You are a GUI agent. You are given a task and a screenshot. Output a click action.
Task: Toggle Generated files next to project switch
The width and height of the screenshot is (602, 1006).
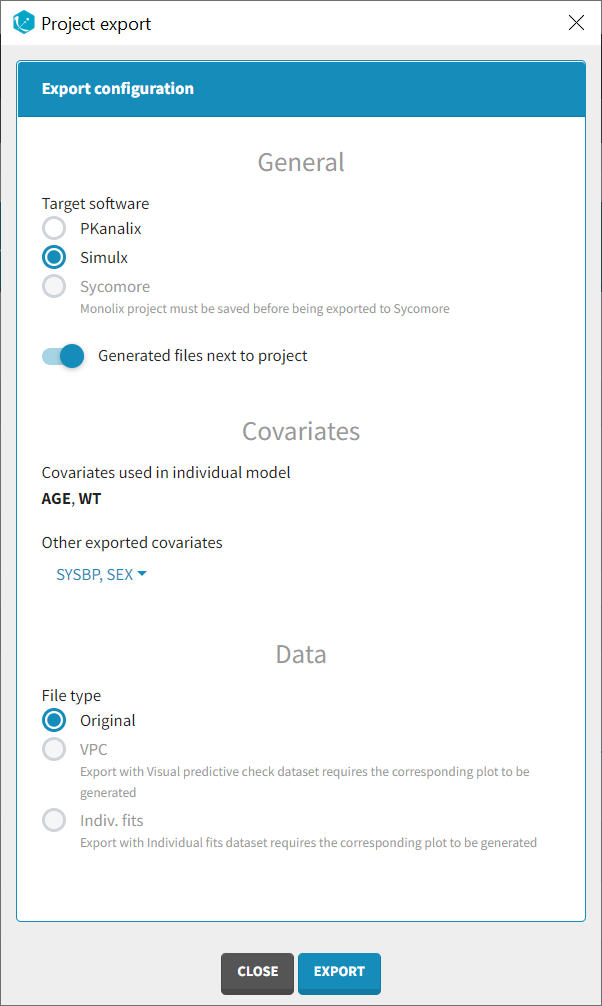pos(63,356)
